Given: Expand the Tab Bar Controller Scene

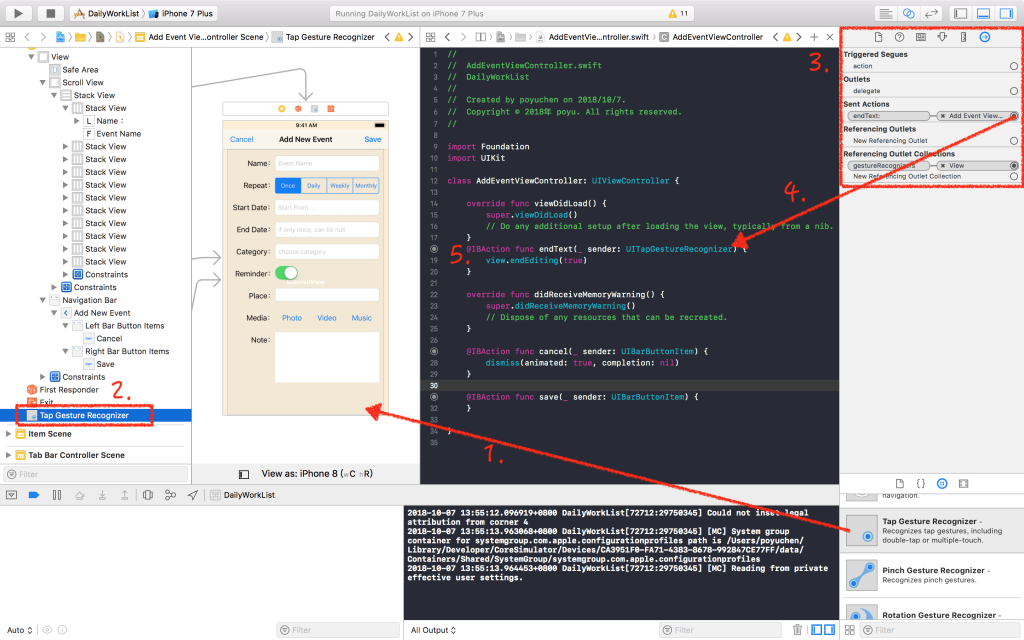Looking at the screenshot, I should click(8, 455).
